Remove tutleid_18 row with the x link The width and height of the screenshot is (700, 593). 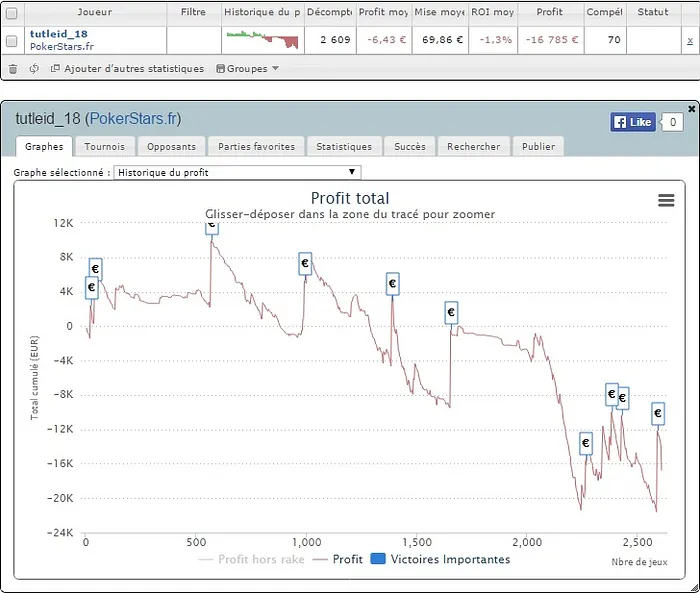coord(690,41)
